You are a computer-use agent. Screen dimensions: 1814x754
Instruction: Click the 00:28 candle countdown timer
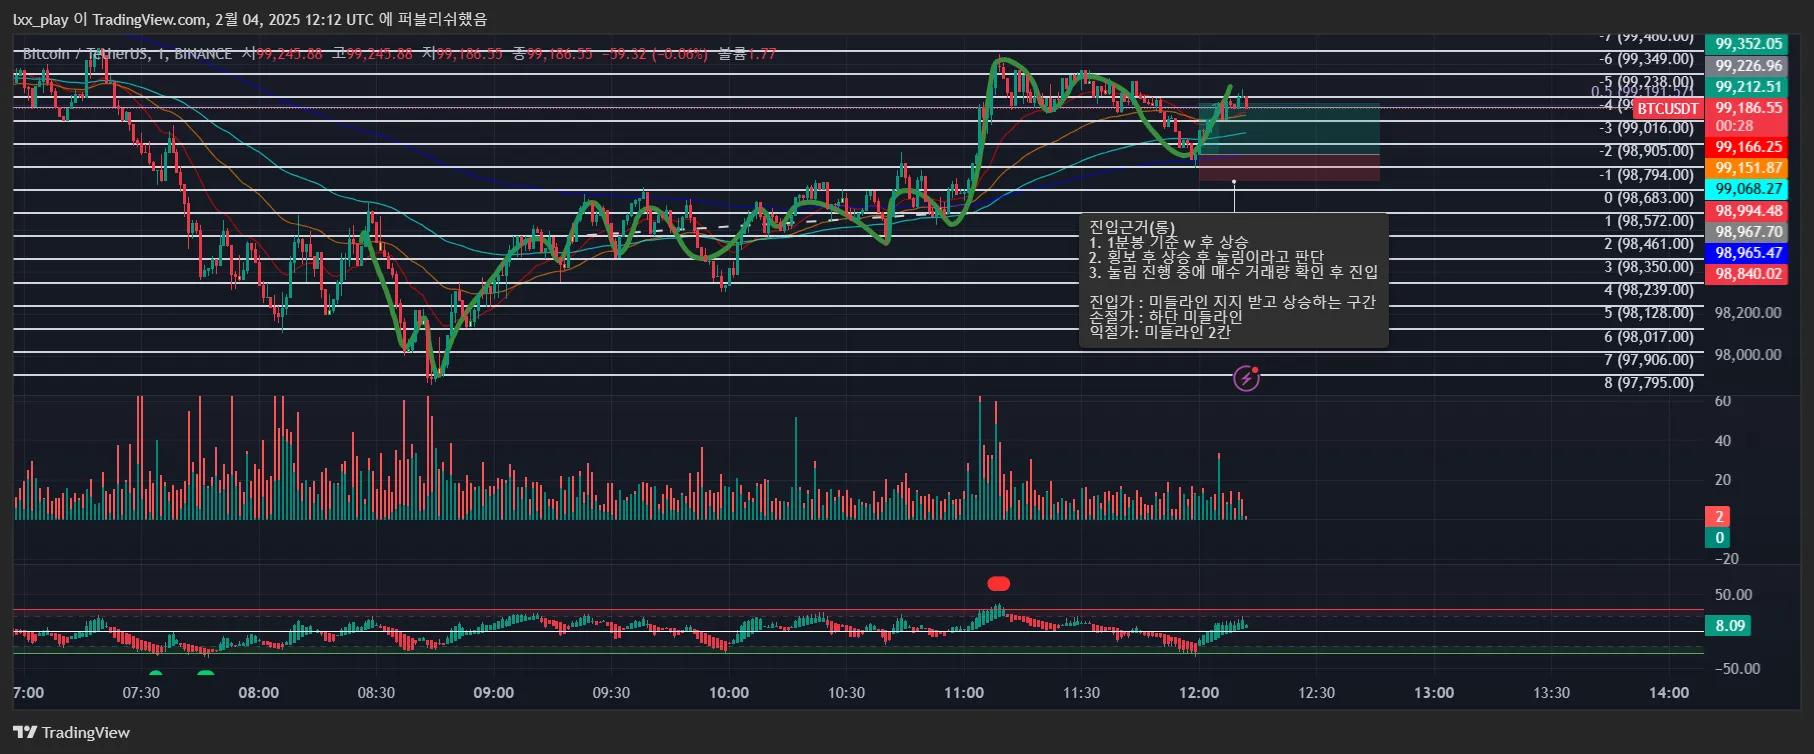(1734, 126)
